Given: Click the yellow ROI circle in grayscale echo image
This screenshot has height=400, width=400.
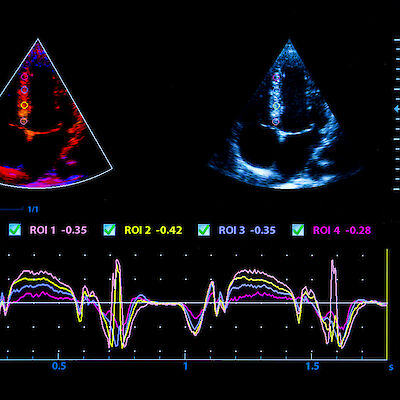Looking at the screenshot, I should click(276, 106).
